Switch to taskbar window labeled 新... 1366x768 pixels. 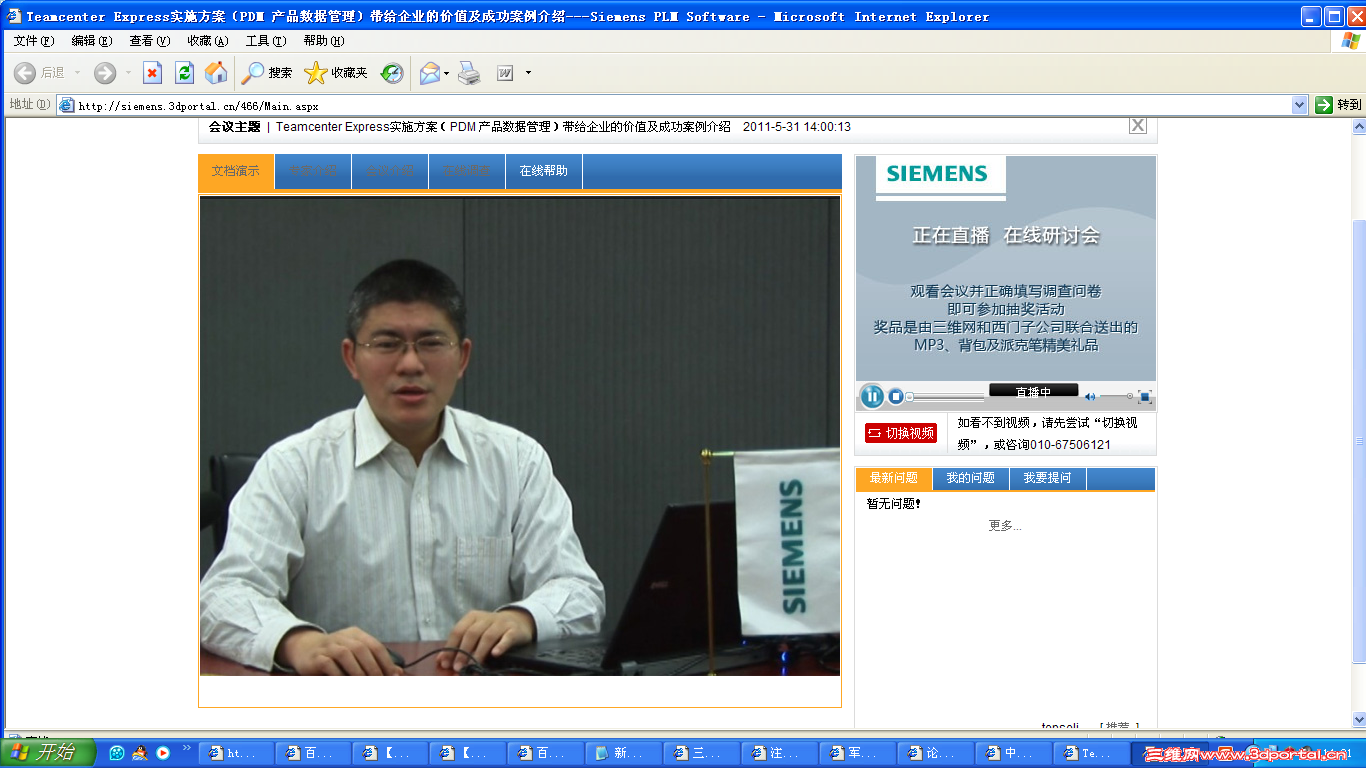pos(624,753)
